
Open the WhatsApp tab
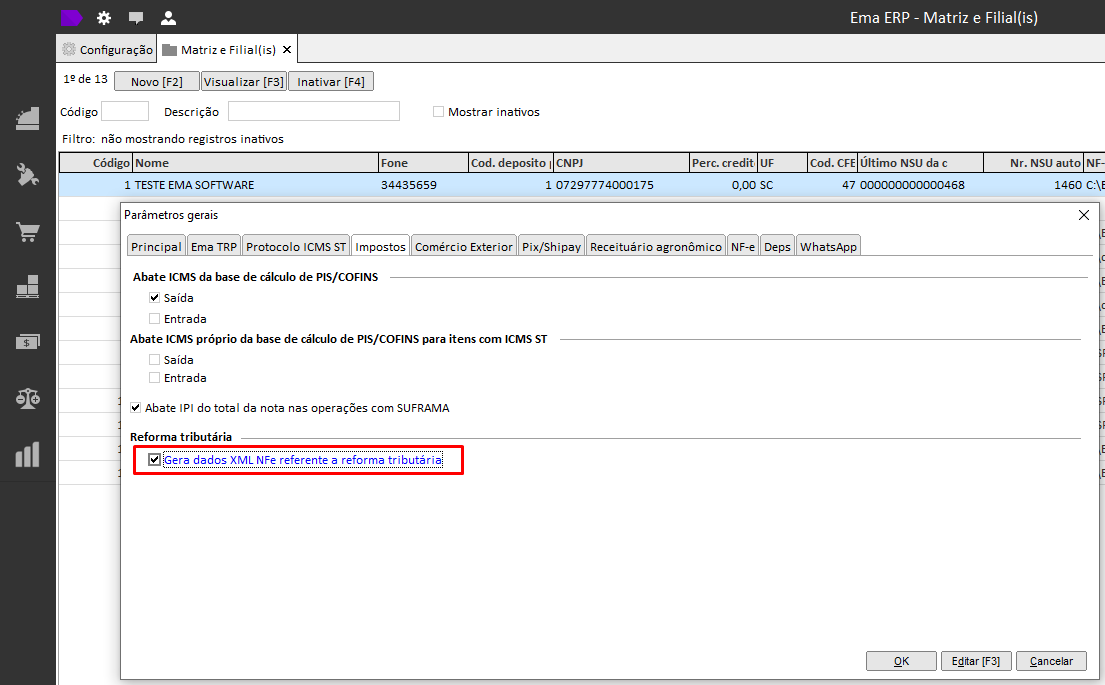pos(827,247)
